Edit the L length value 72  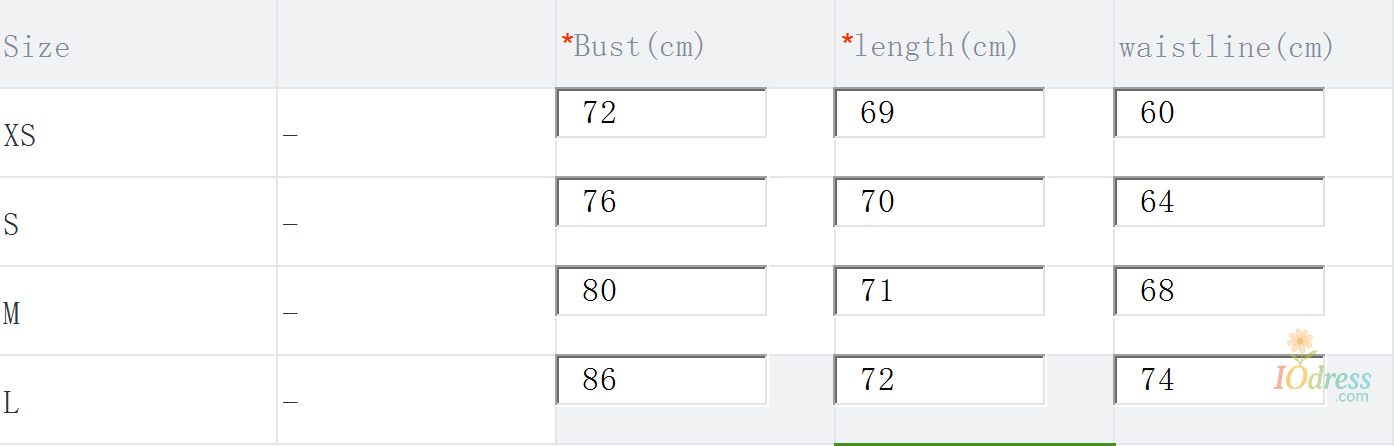939,380
